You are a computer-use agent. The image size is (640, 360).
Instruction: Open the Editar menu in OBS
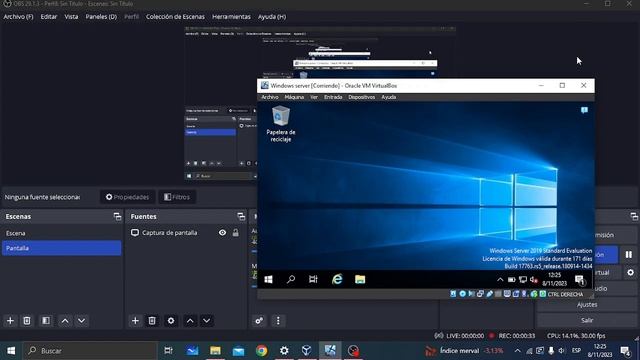49,17
